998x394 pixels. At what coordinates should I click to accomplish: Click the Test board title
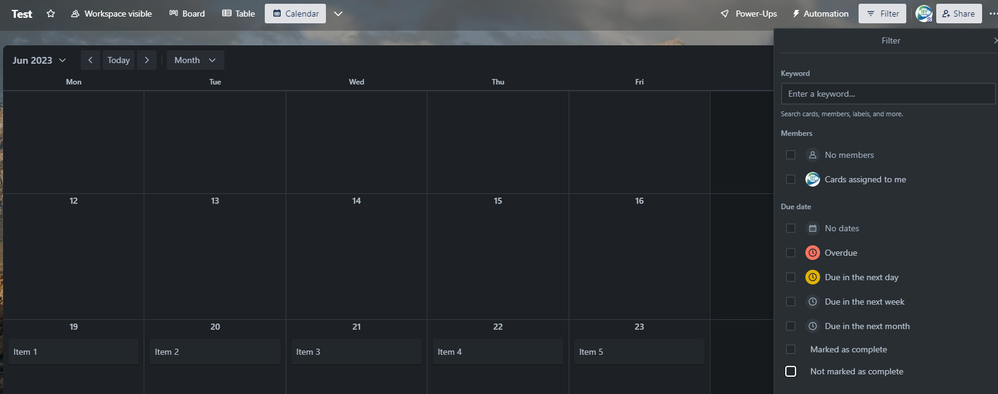pos(22,13)
